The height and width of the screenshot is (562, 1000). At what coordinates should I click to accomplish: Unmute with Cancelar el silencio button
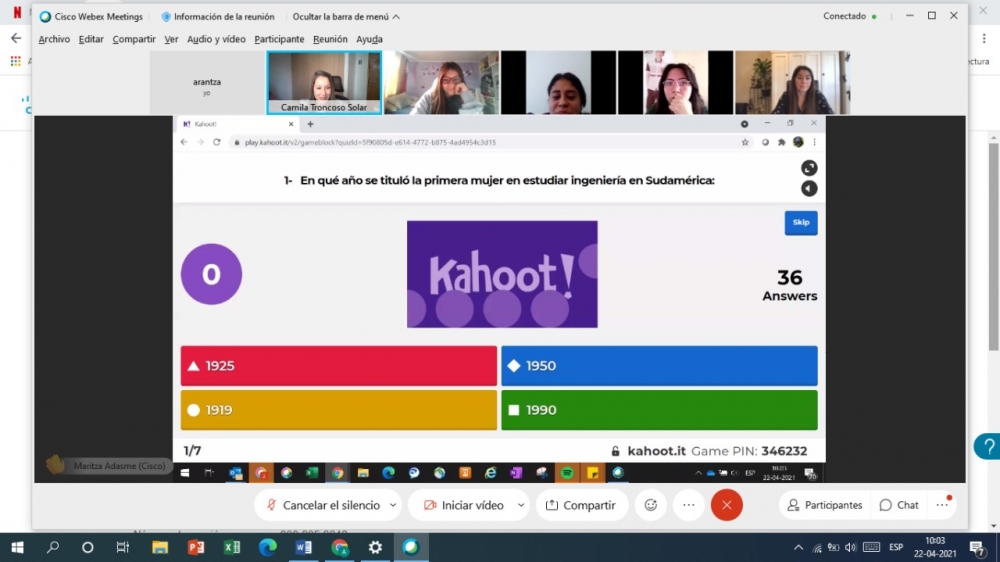pos(323,505)
